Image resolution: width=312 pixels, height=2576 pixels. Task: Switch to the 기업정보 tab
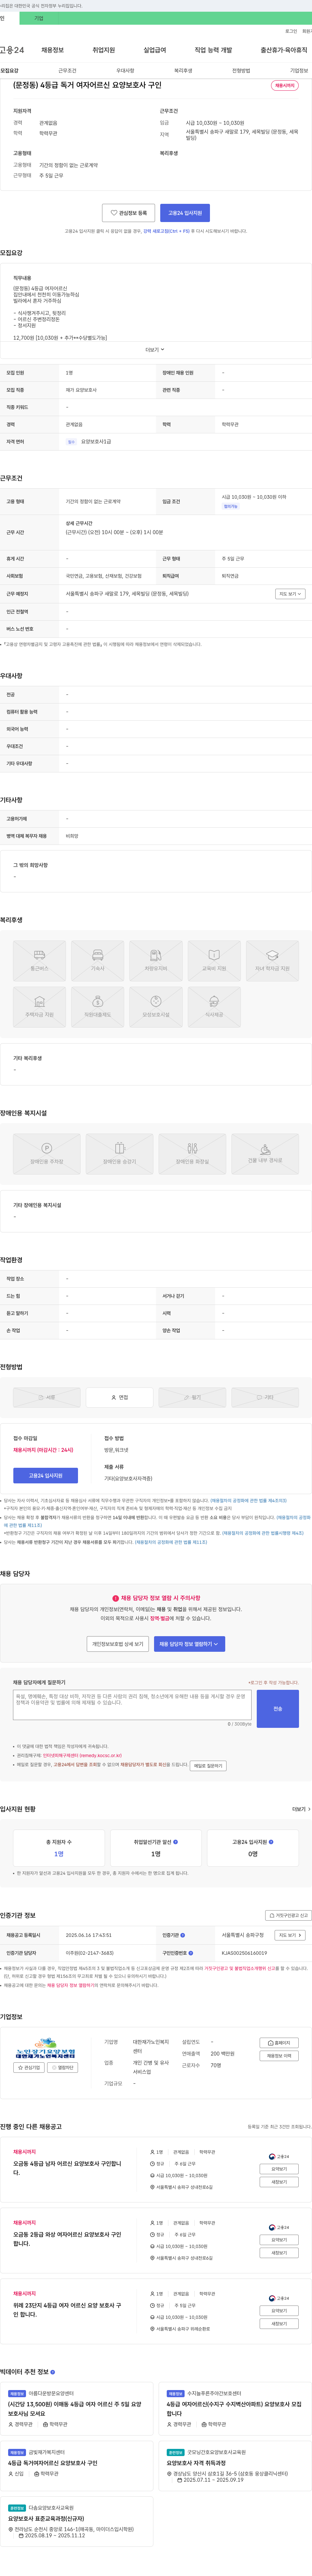coord(299,71)
